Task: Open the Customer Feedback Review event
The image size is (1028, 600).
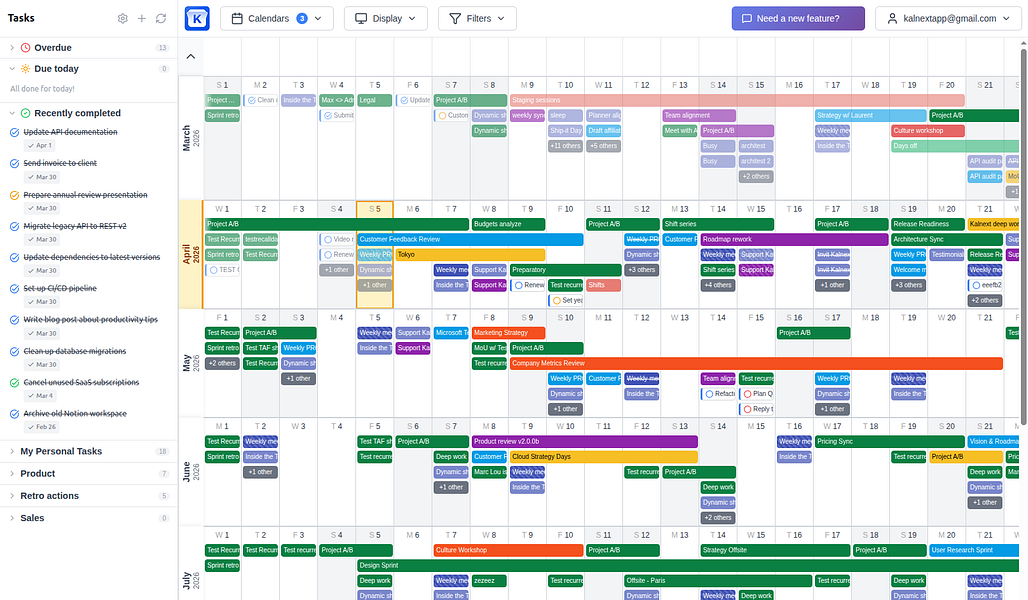Action: [470, 239]
